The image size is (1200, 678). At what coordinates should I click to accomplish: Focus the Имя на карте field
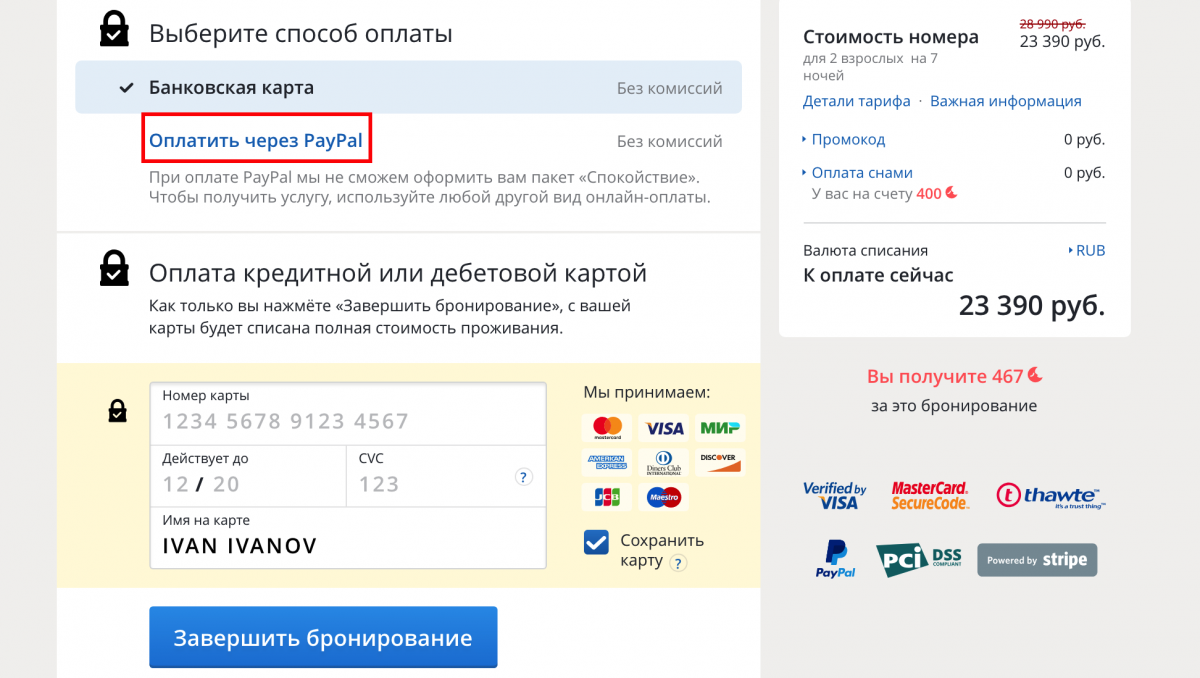pos(348,537)
